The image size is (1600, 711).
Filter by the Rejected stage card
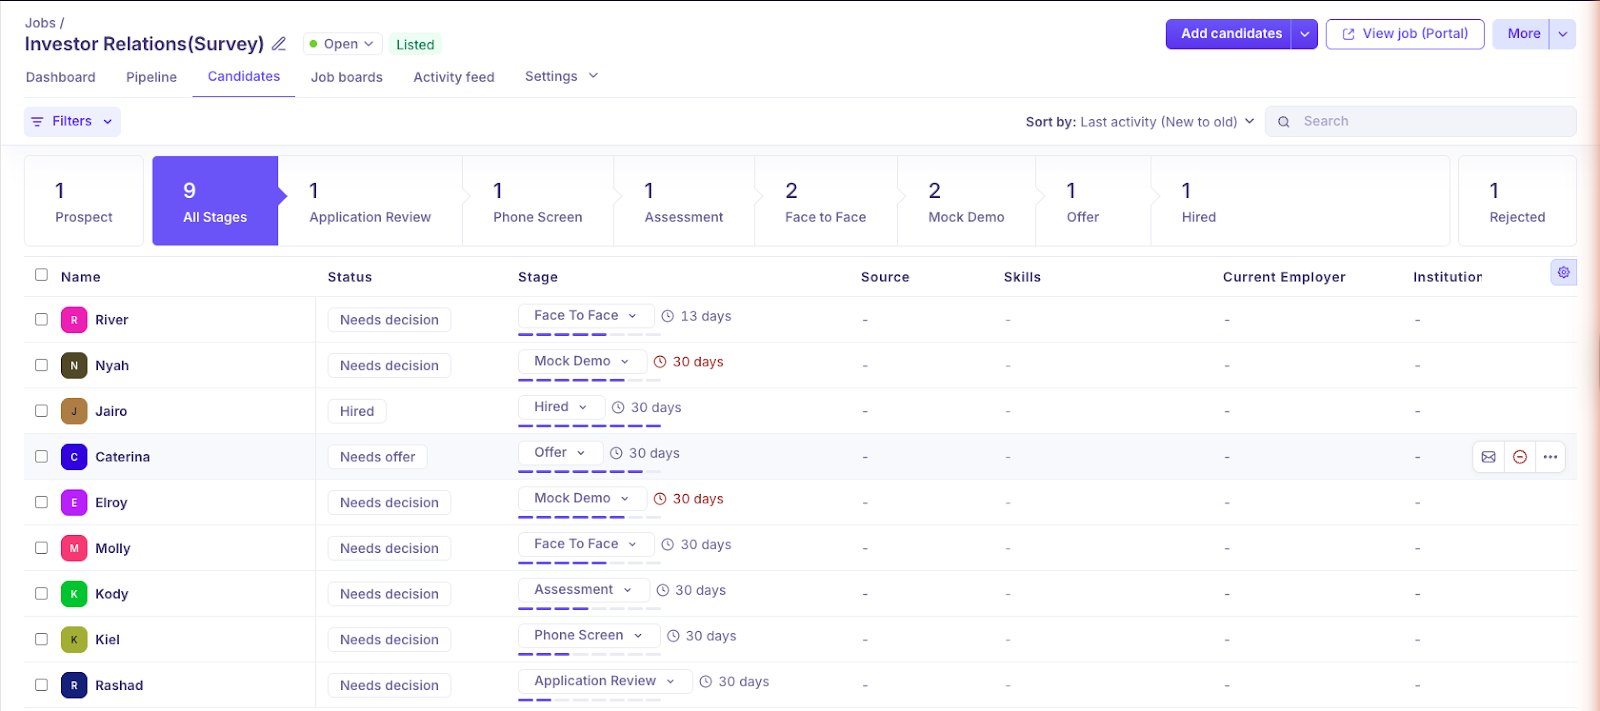point(1517,201)
